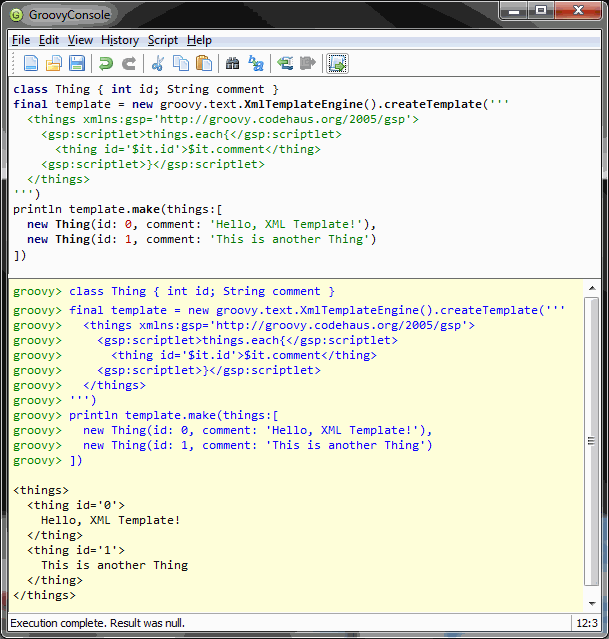Viewport: 609px width, 639px height.
Task: Paste from clipboard using the Paste icon
Action: (204, 64)
